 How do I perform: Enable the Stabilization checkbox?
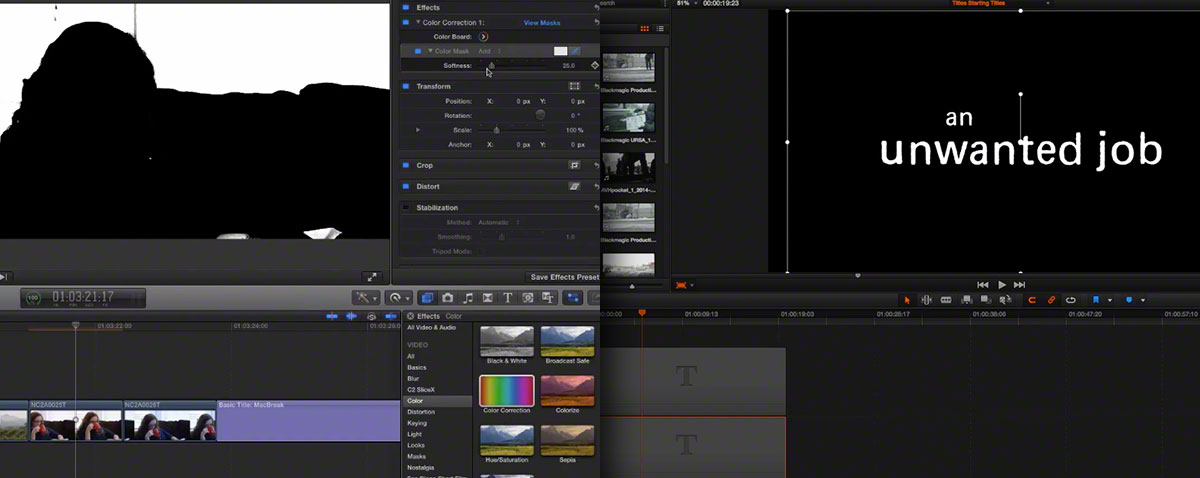click(x=406, y=207)
